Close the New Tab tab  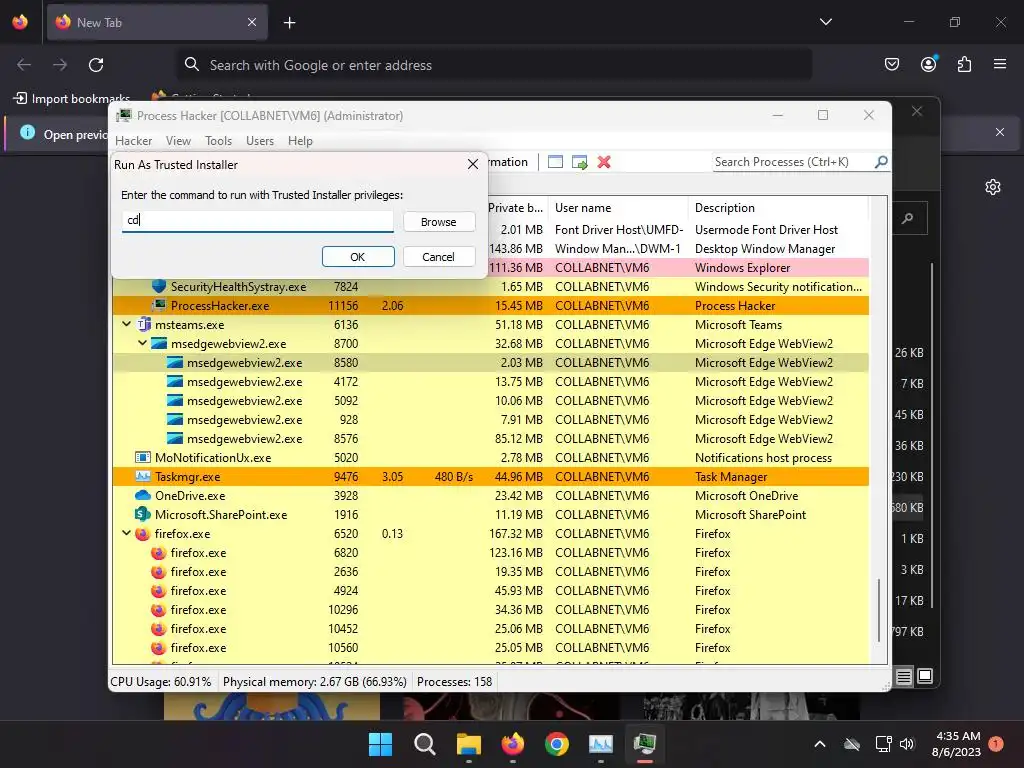(x=252, y=22)
